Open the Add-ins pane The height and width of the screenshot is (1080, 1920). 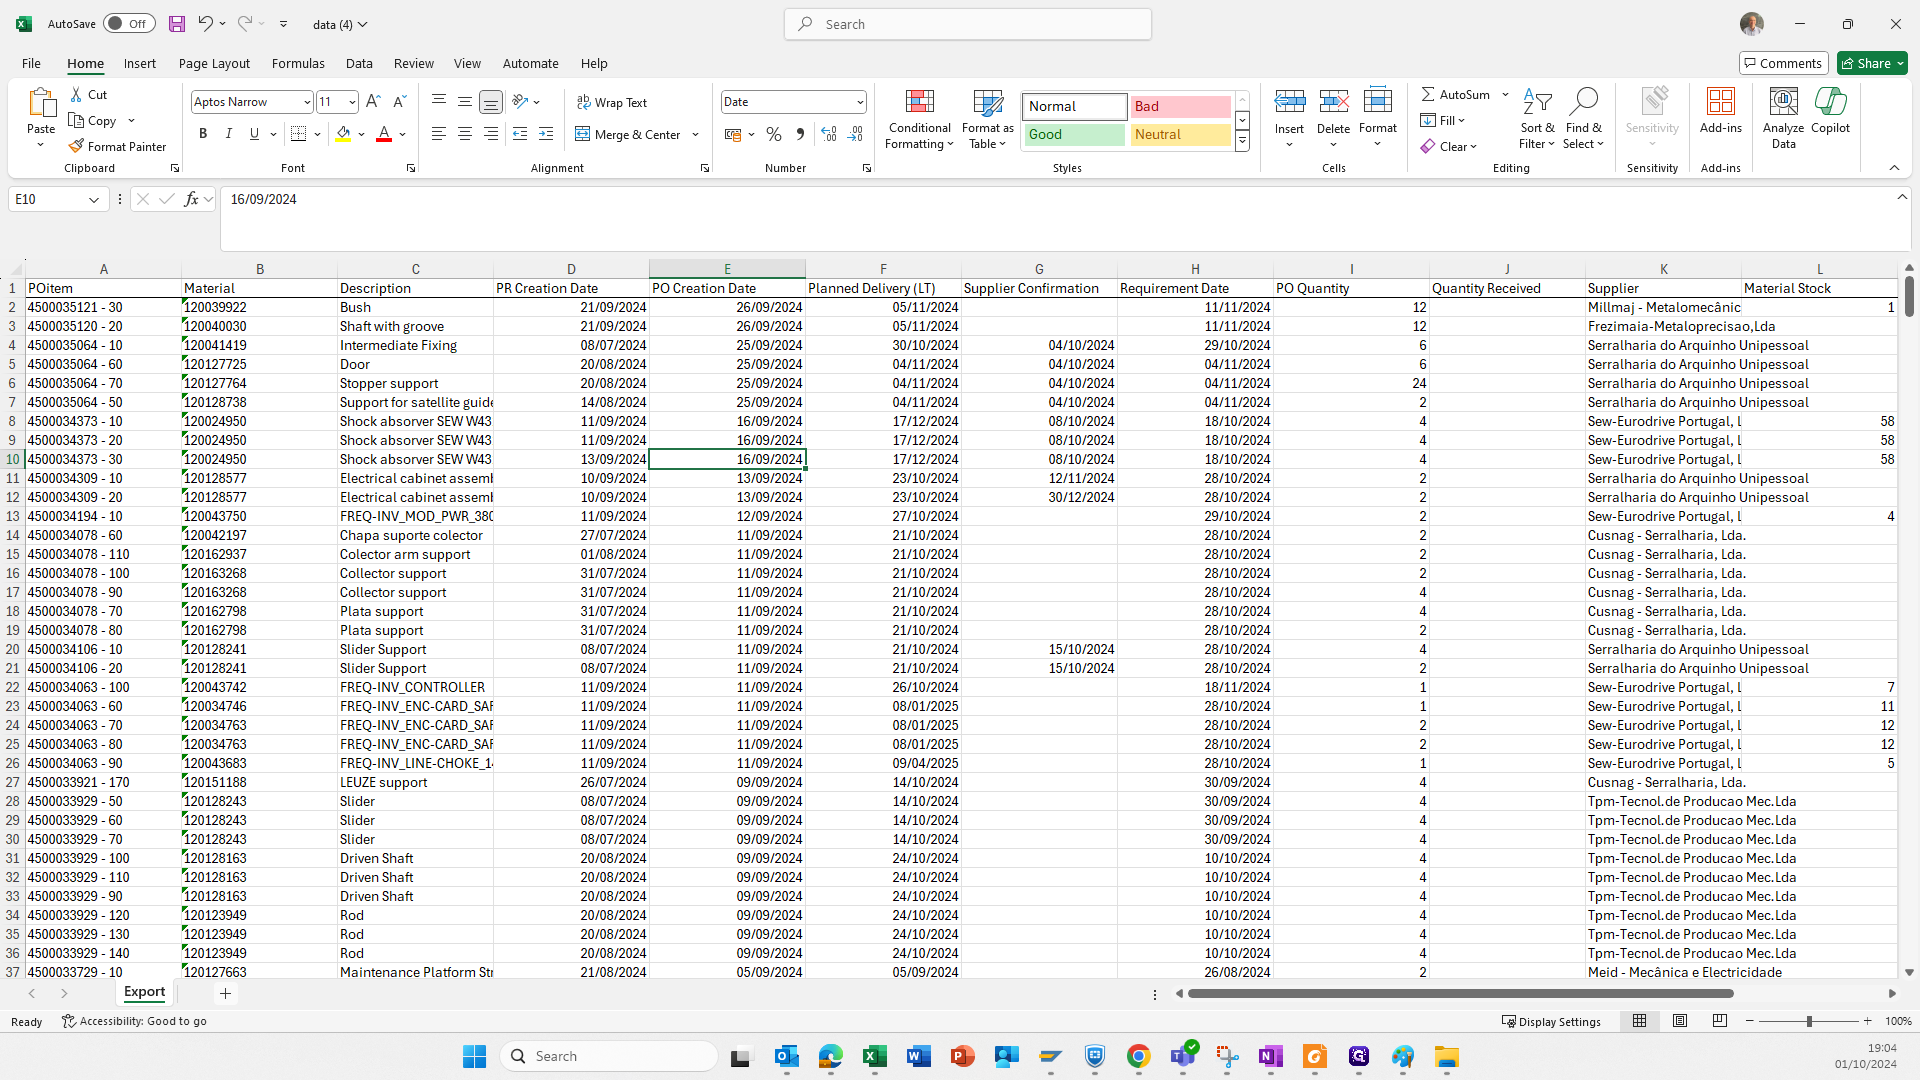point(1720,111)
